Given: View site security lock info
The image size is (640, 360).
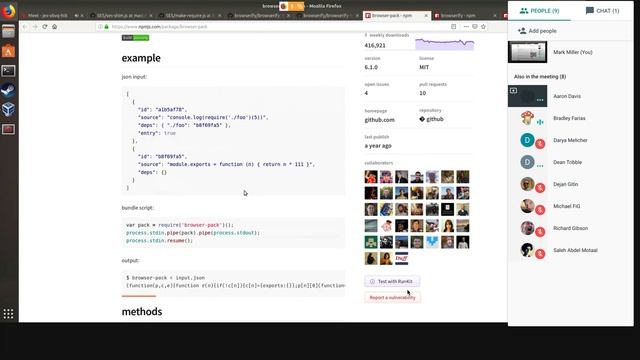Looking at the screenshot, I should [107, 27].
